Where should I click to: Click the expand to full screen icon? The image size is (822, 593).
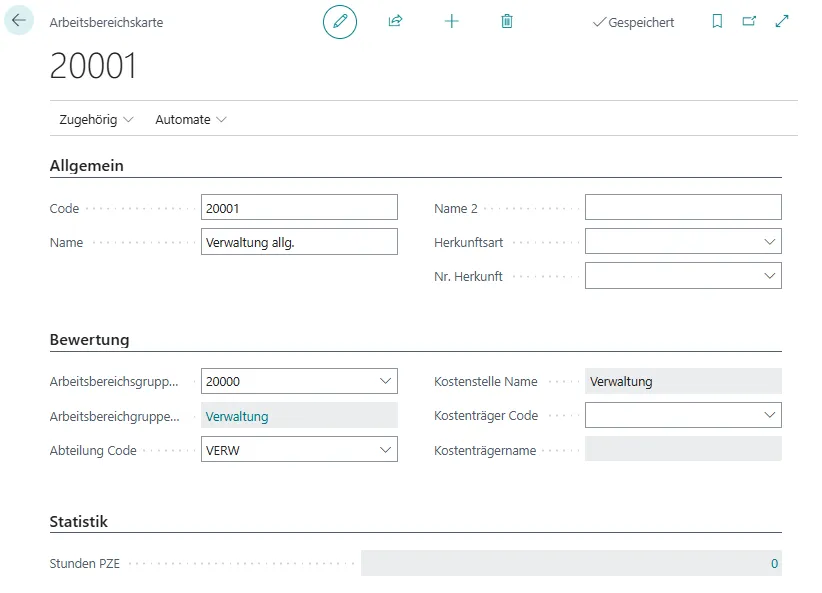(782, 21)
